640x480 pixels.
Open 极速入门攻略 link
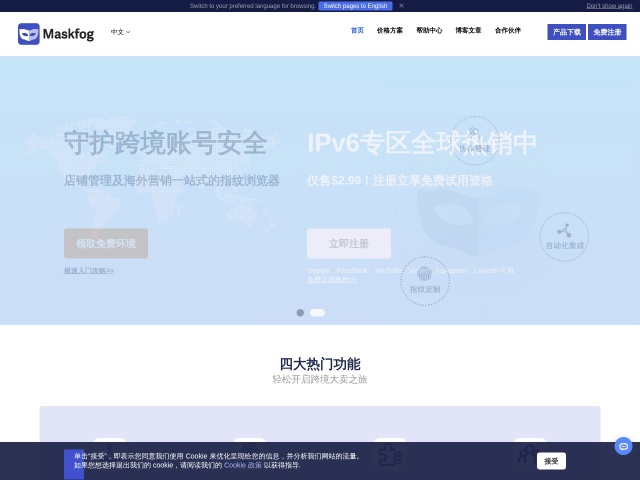[x=89, y=271]
